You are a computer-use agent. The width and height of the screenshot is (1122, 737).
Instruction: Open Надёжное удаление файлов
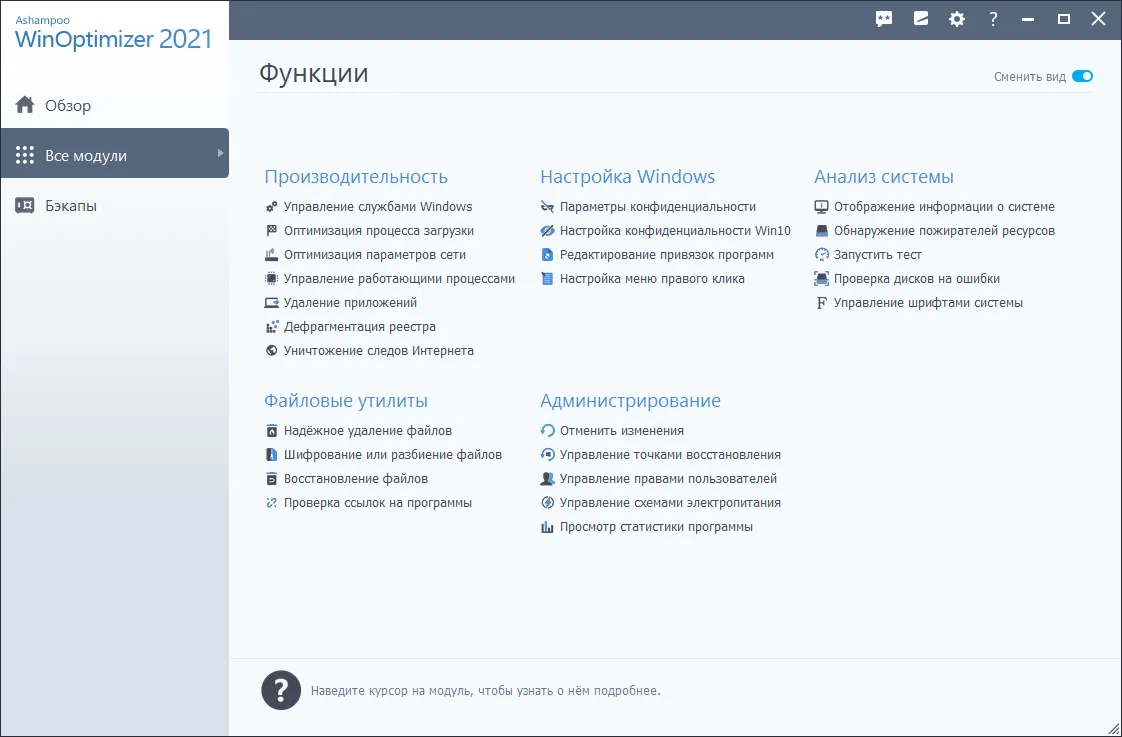[x=368, y=431]
